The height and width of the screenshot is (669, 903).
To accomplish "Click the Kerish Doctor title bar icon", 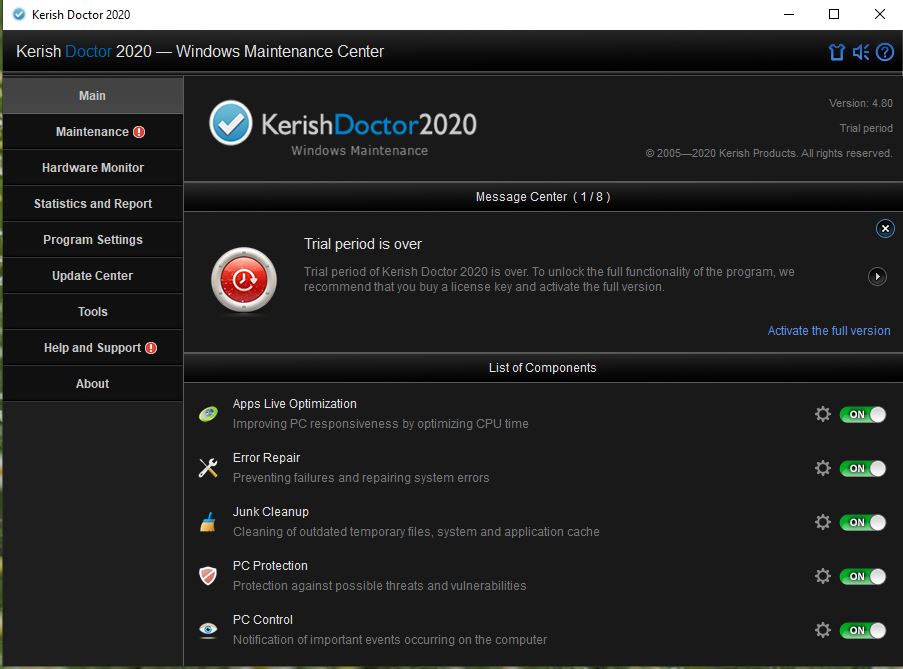I will 19,14.
